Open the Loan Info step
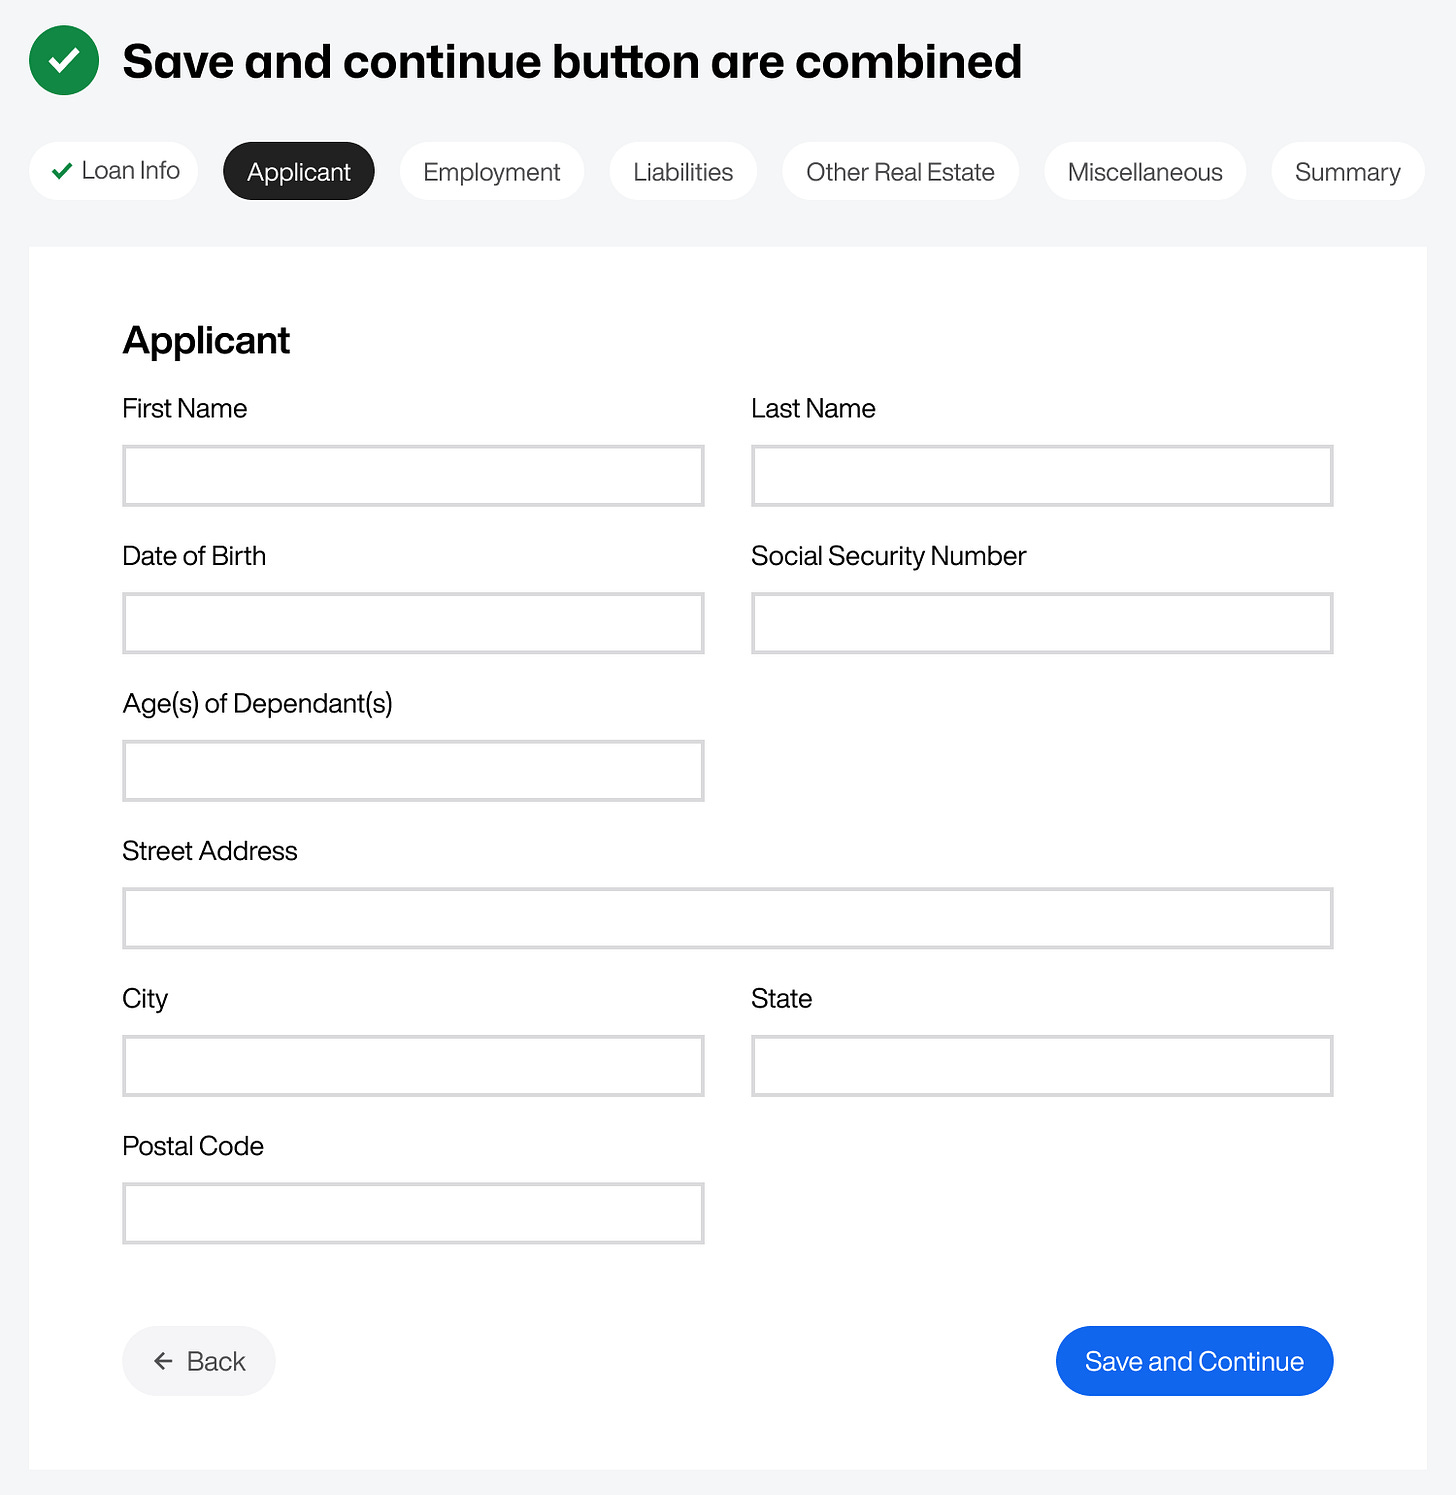This screenshot has width=1456, height=1495. [x=114, y=171]
